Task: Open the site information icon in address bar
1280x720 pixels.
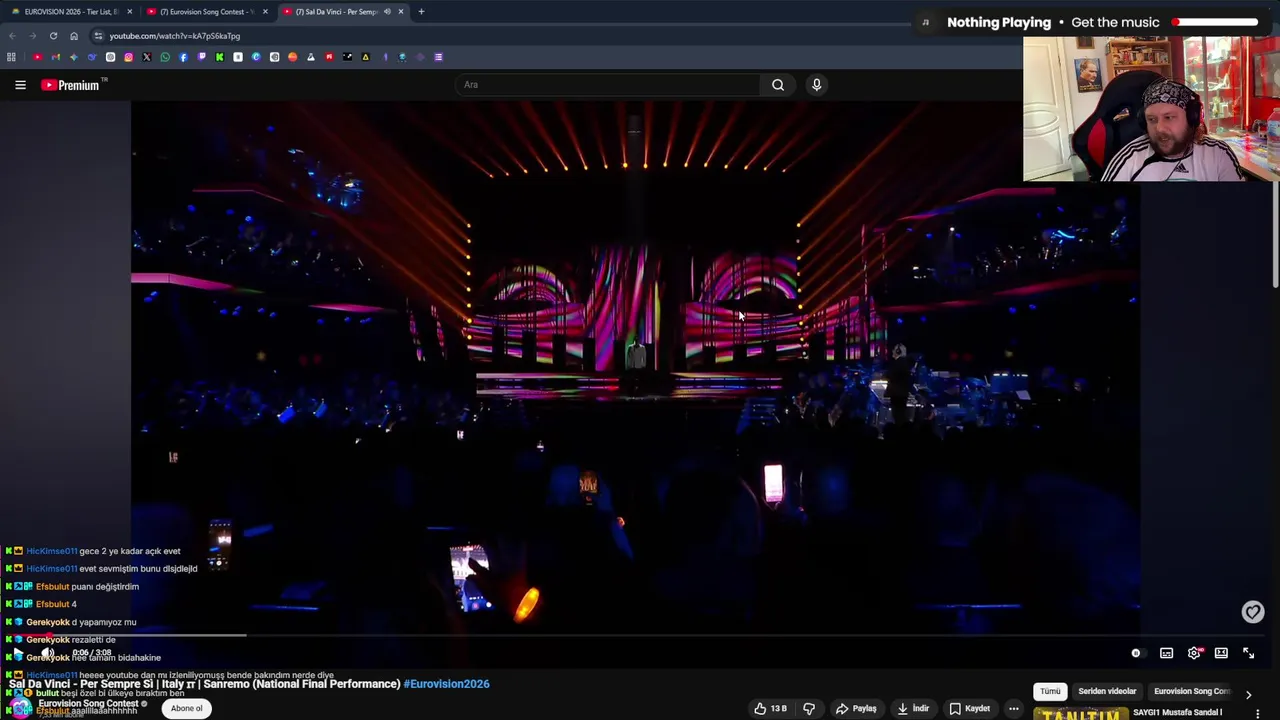Action: pos(98,36)
